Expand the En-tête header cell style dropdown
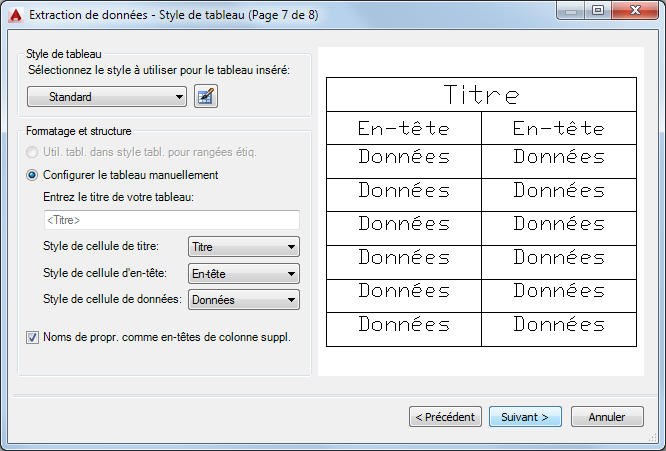This screenshot has width=666, height=451. coord(244,273)
